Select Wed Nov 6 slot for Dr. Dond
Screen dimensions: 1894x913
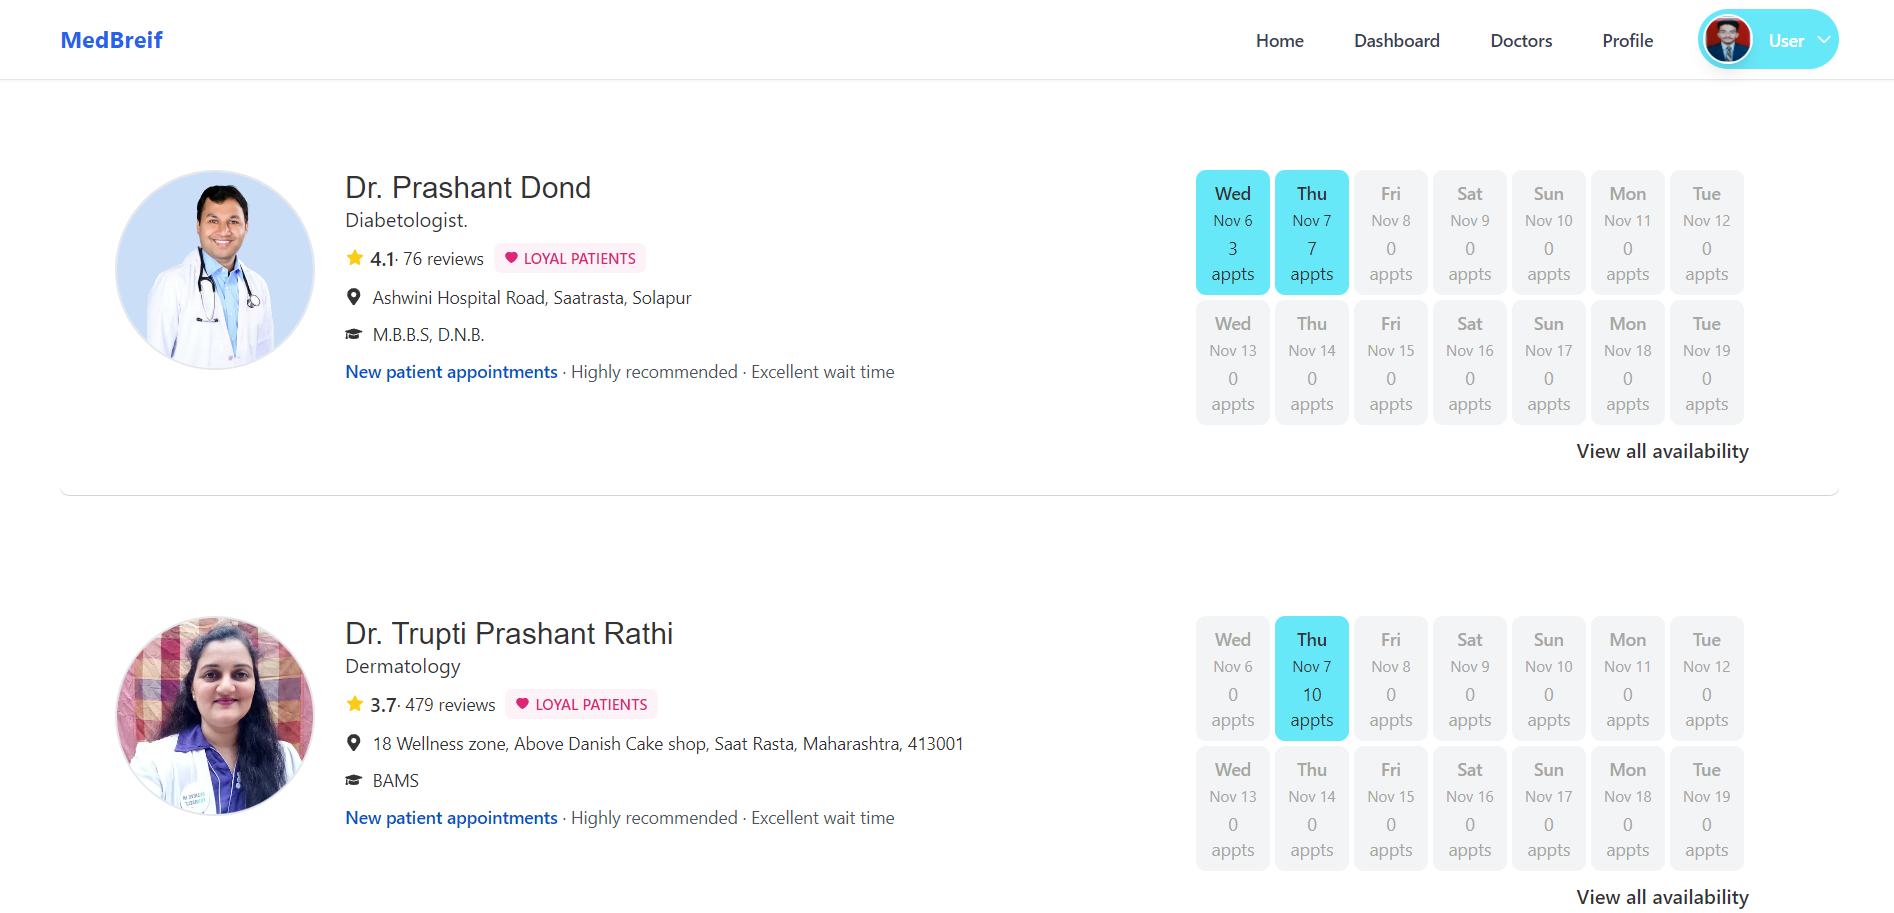point(1232,232)
